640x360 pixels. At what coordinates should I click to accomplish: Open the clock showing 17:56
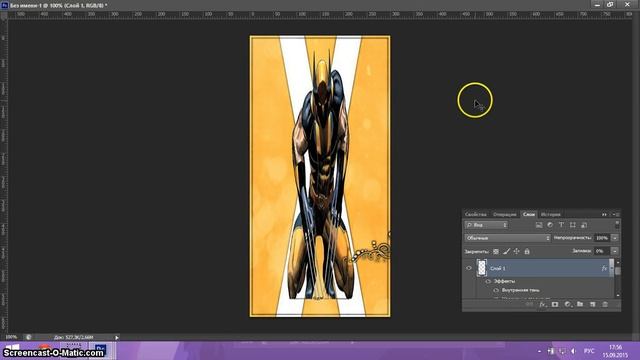click(x=616, y=351)
